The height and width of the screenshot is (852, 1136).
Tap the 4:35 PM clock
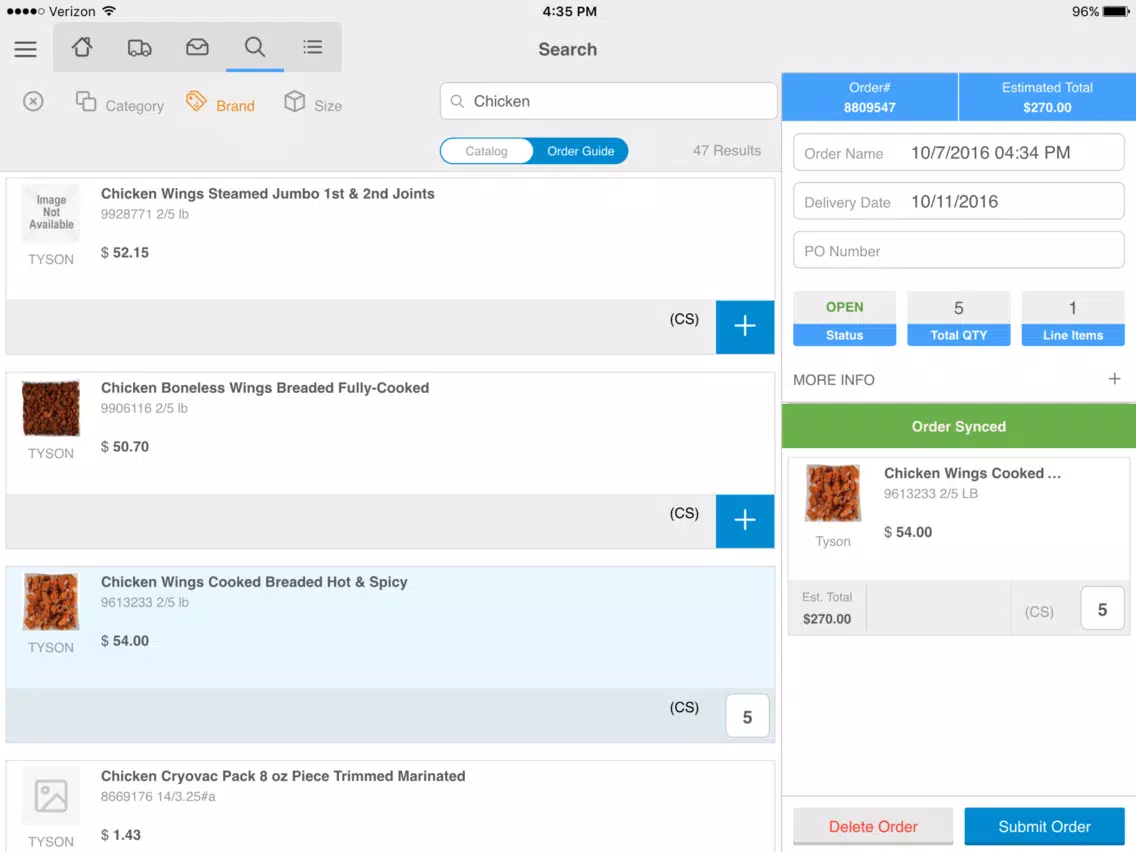point(569,12)
